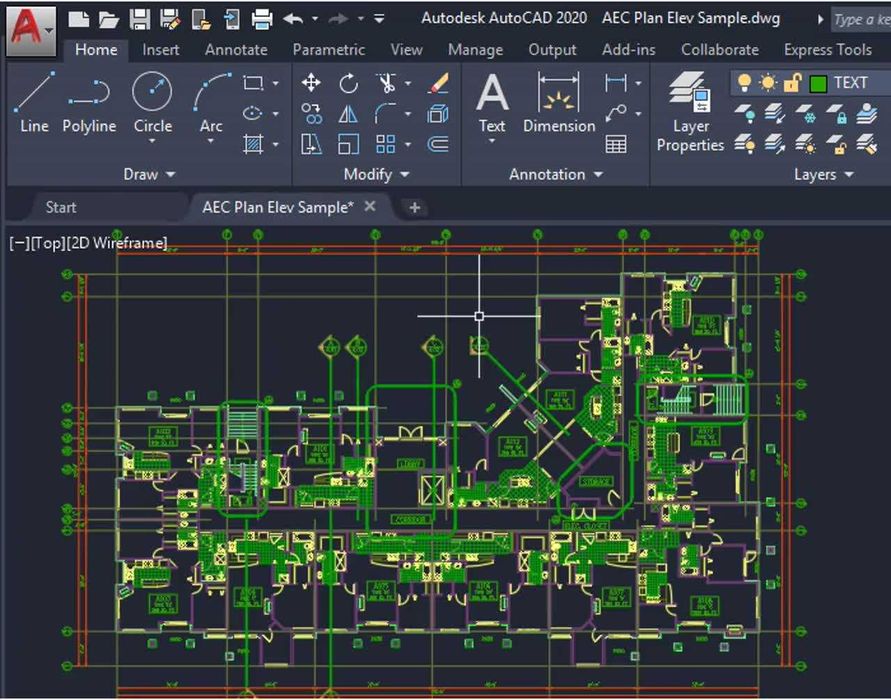Open the Top view control label
The image size is (891, 700).
[48, 243]
